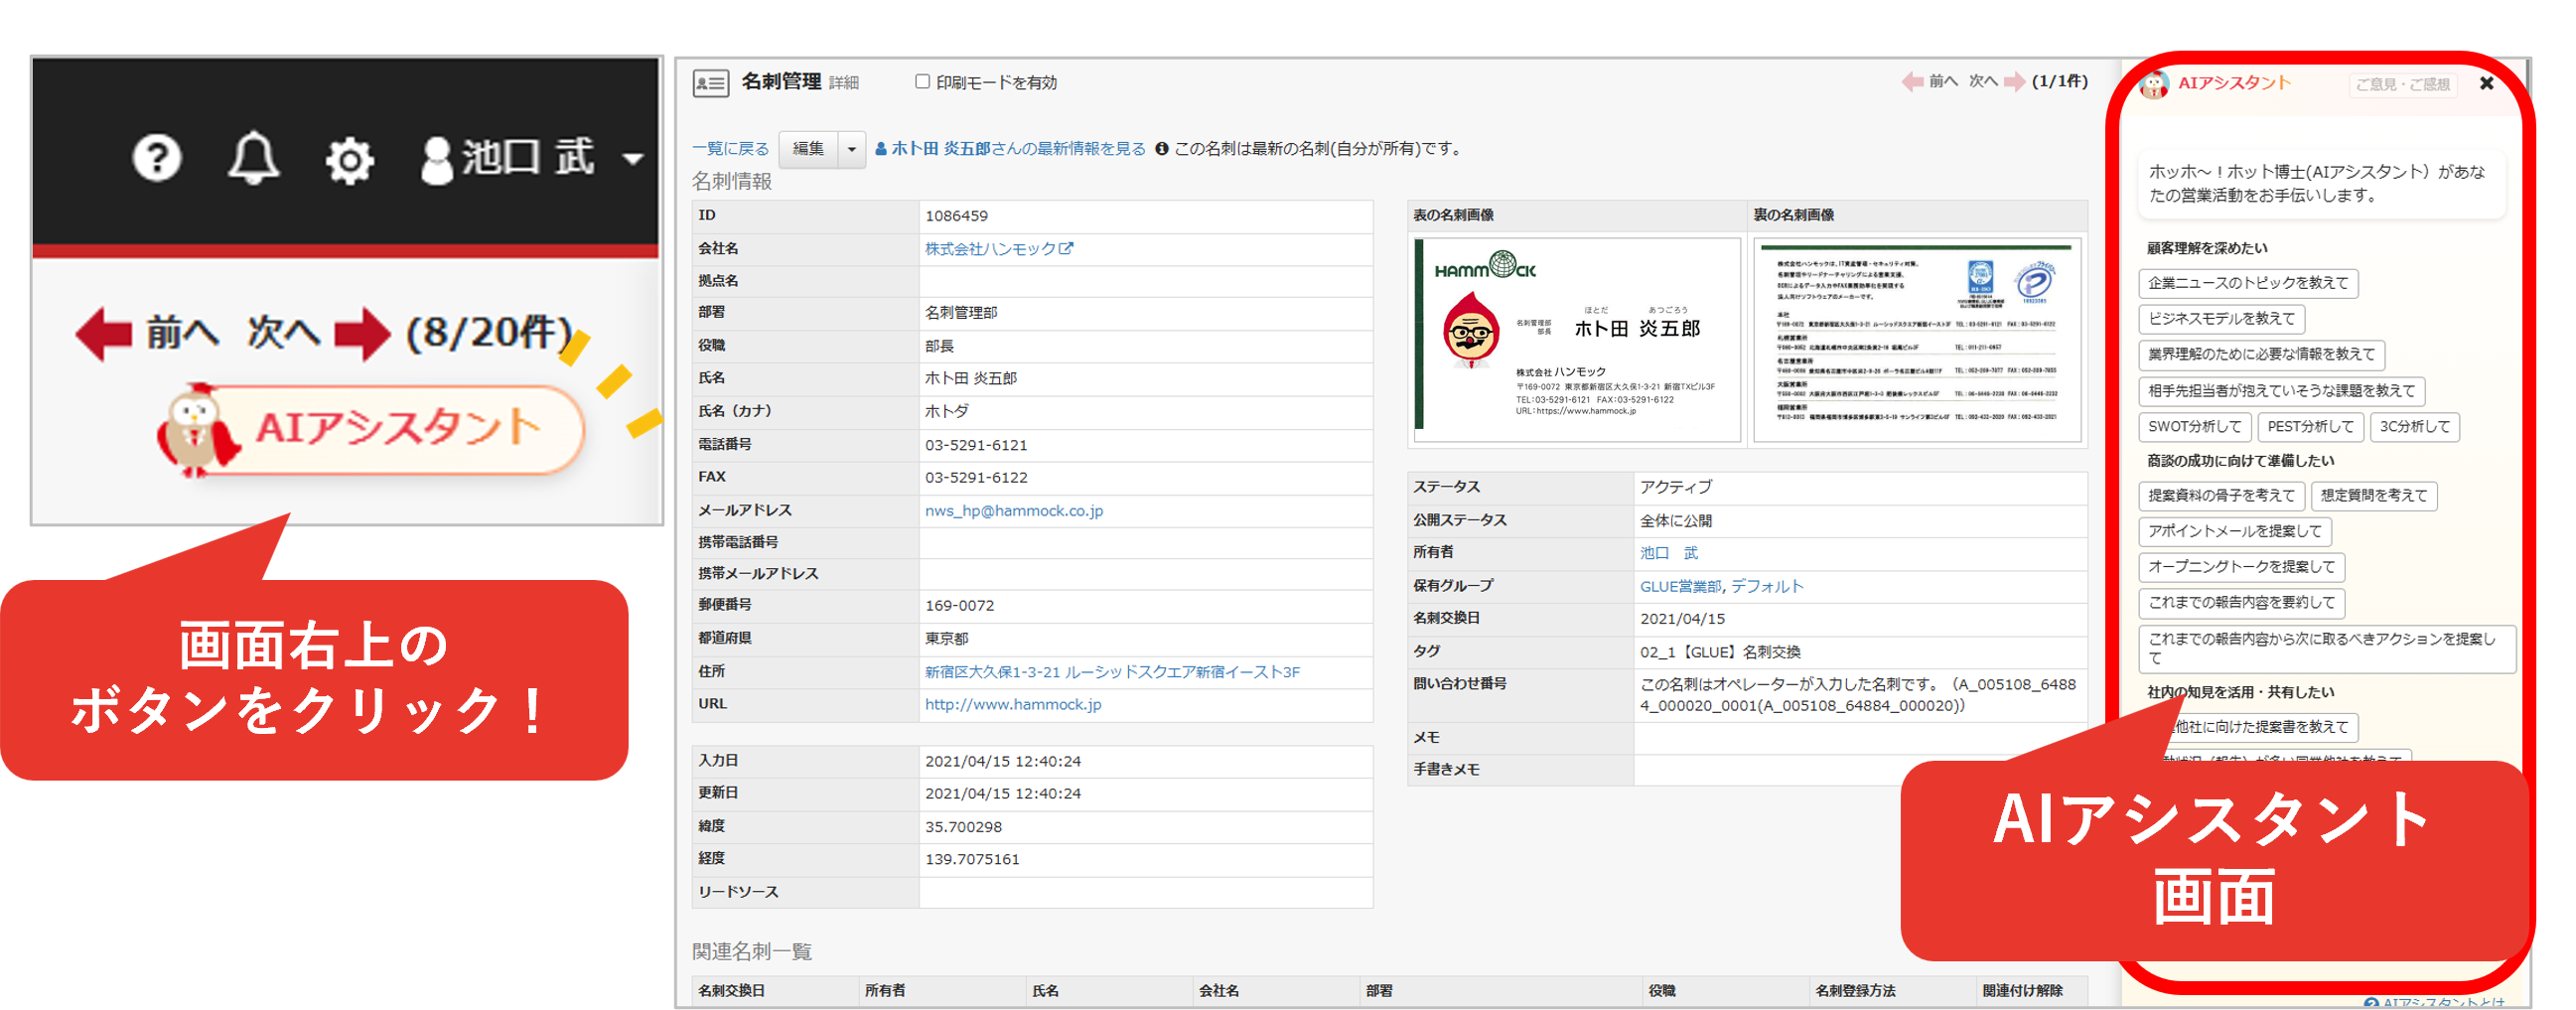
Task: Open the dropdown arrow next to 編集
Action: click(852, 149)
